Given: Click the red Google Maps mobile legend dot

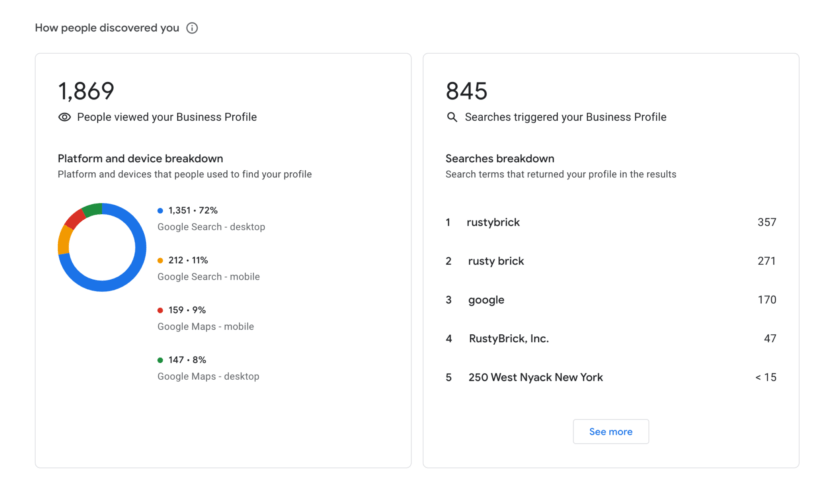Looking at the screenshot, I should (160, 310).
